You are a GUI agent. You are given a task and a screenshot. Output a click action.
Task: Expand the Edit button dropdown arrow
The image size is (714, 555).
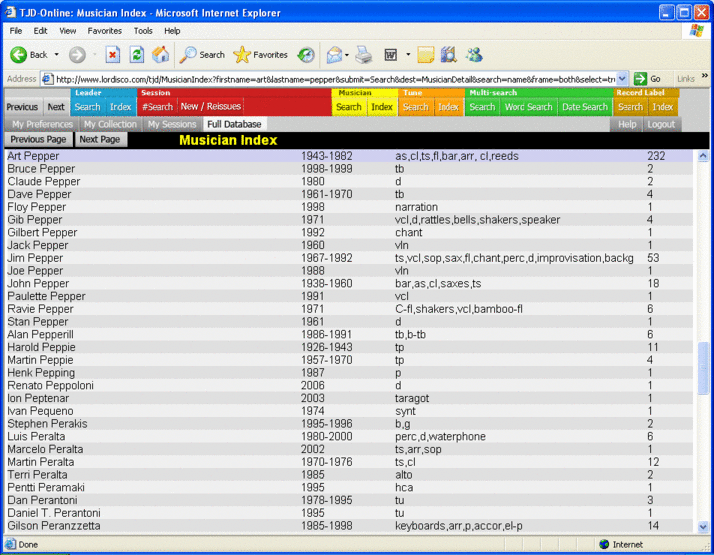point(408,55)
